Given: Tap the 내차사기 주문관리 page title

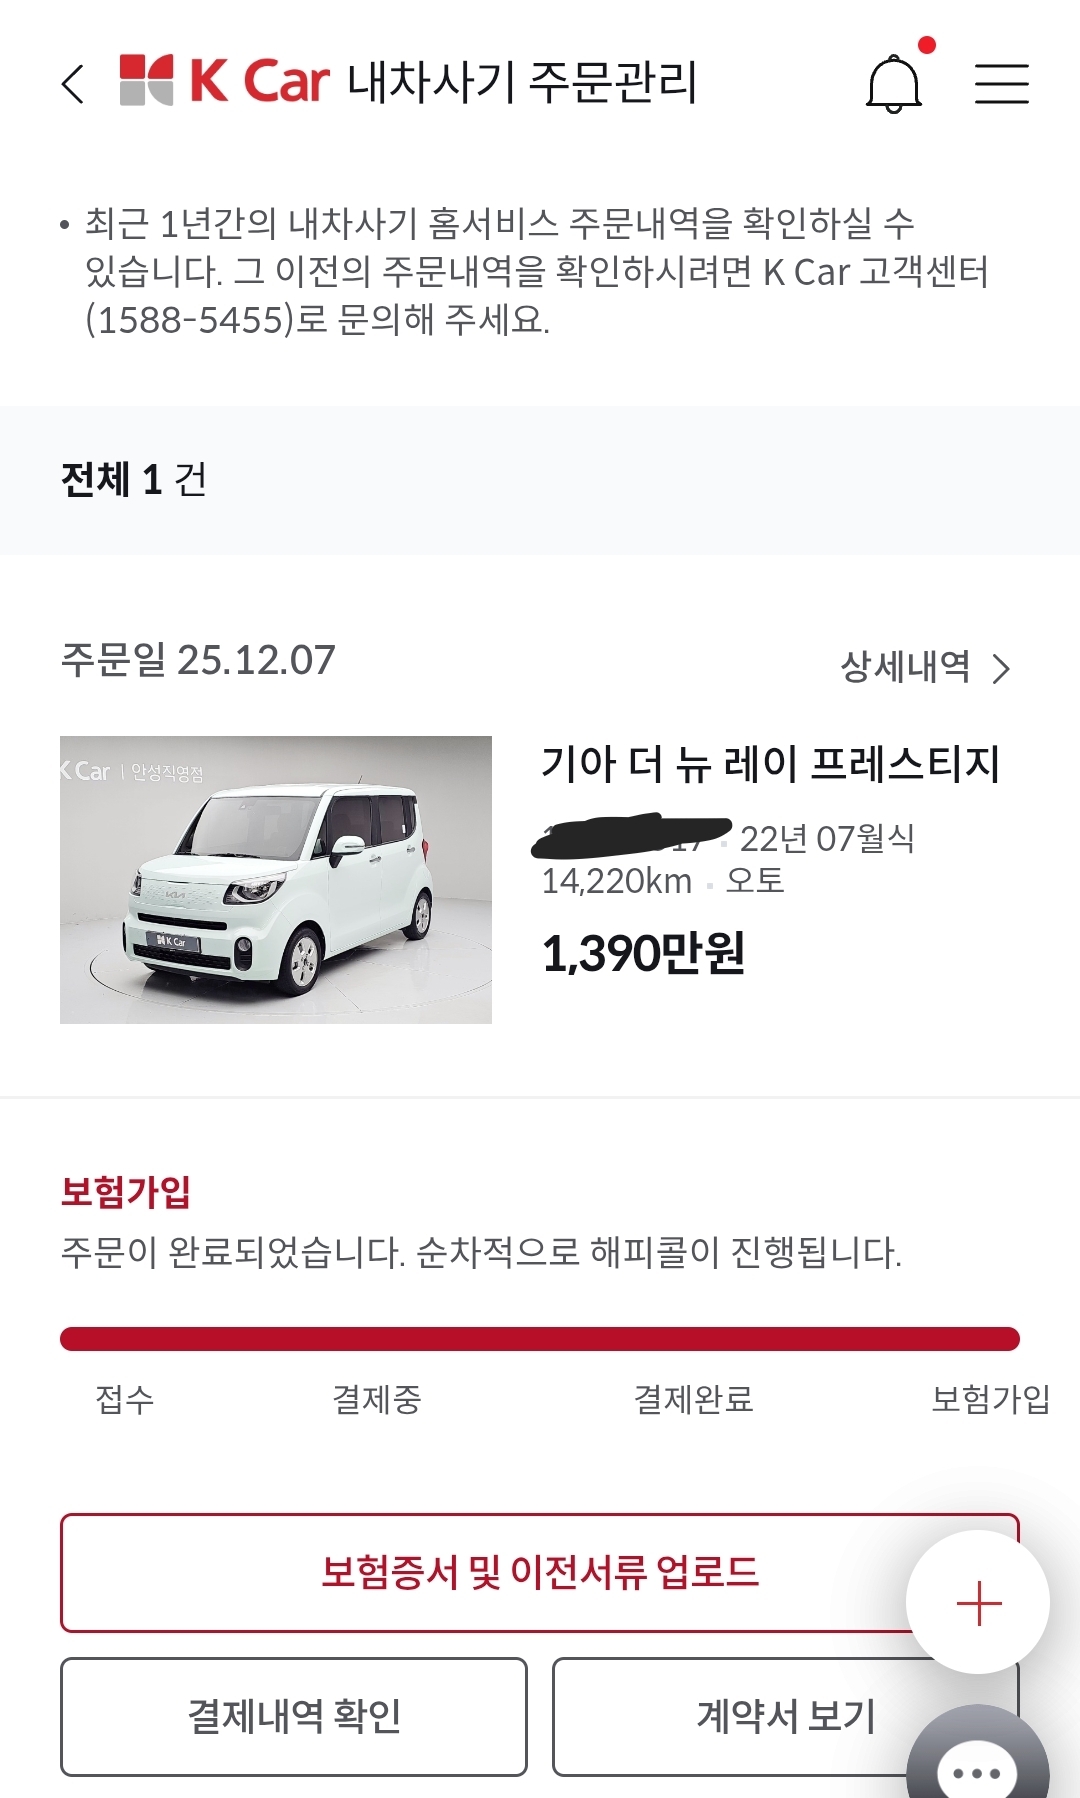Looking at the screenshot, I should (522, 82).
